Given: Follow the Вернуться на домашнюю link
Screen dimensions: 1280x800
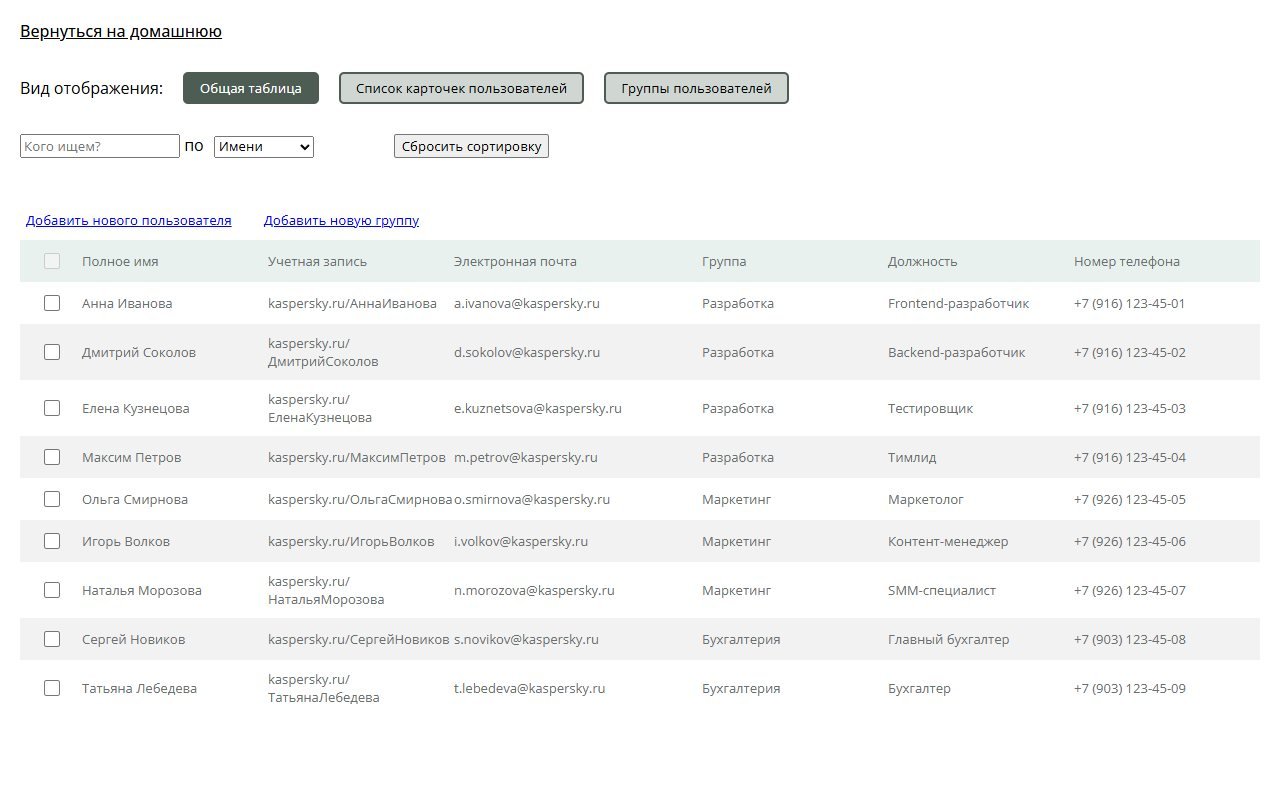Looking at the screenshot, I should 121,32.
